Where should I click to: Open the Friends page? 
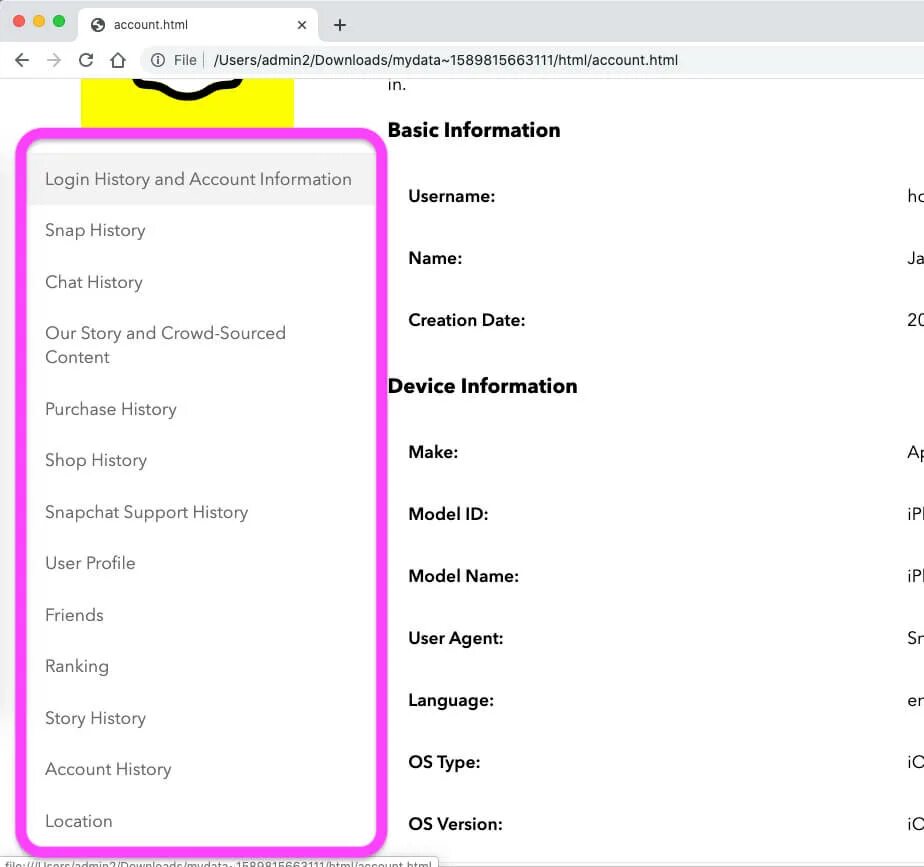tap(74, 615)
